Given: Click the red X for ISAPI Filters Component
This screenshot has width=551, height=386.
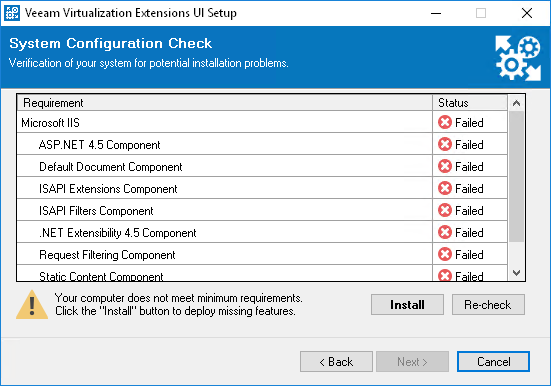Looking at the screenshot, I should pos(445,210).
